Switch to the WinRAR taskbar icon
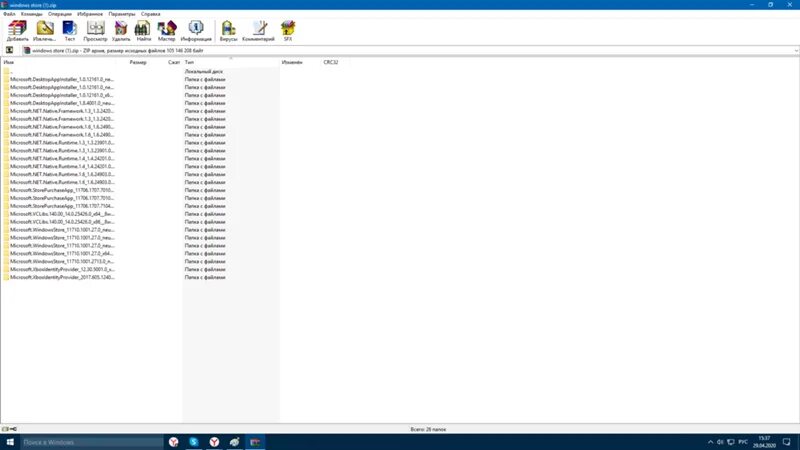 pos(255,442)
